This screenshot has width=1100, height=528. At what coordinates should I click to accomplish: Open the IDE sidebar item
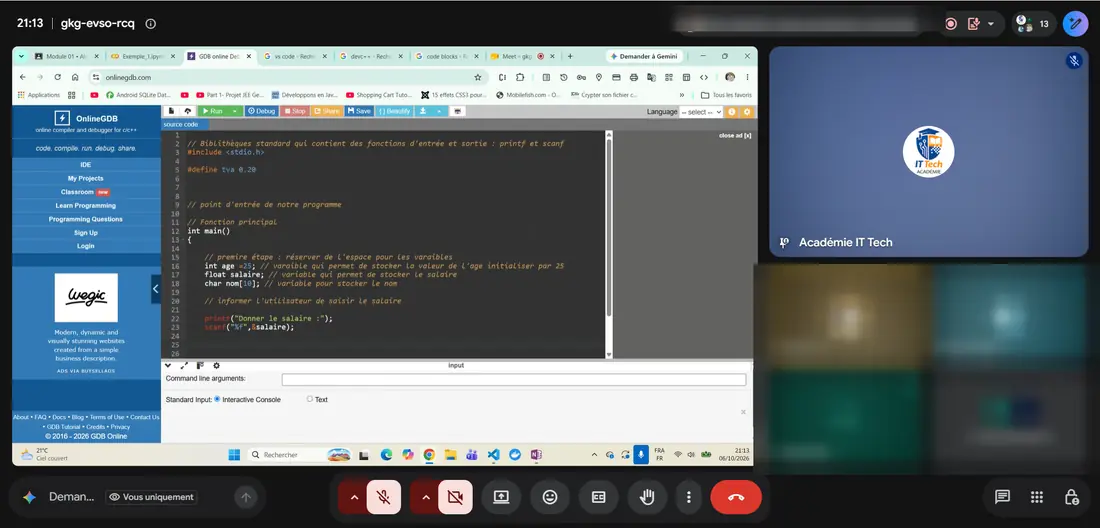coord(86,165)
